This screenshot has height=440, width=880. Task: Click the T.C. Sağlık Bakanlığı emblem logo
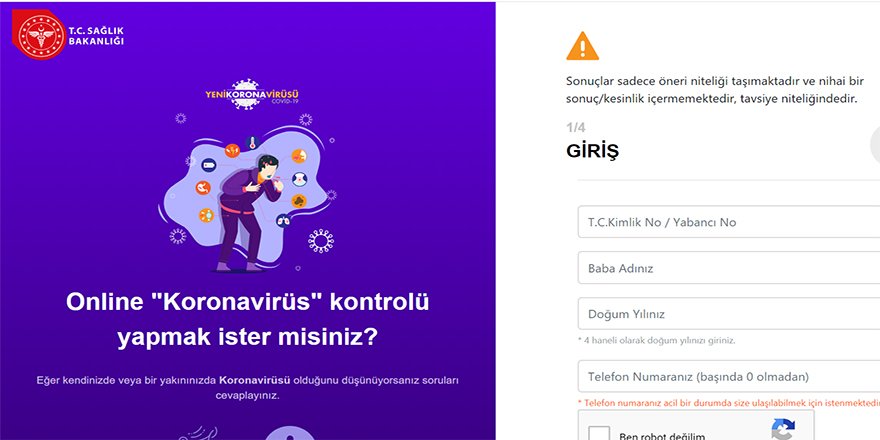pos(39,34)
